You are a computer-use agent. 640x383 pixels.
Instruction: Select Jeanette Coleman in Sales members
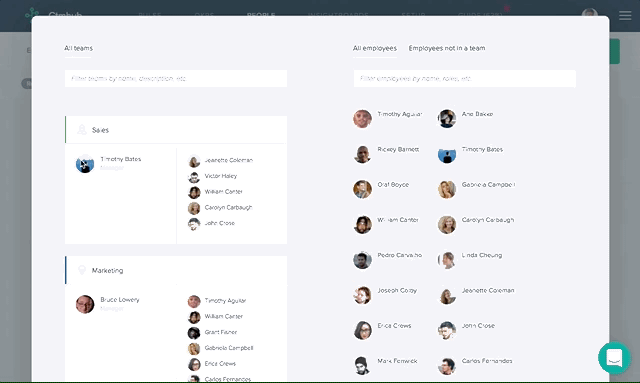pyautogui.click(x=220, y=160)
